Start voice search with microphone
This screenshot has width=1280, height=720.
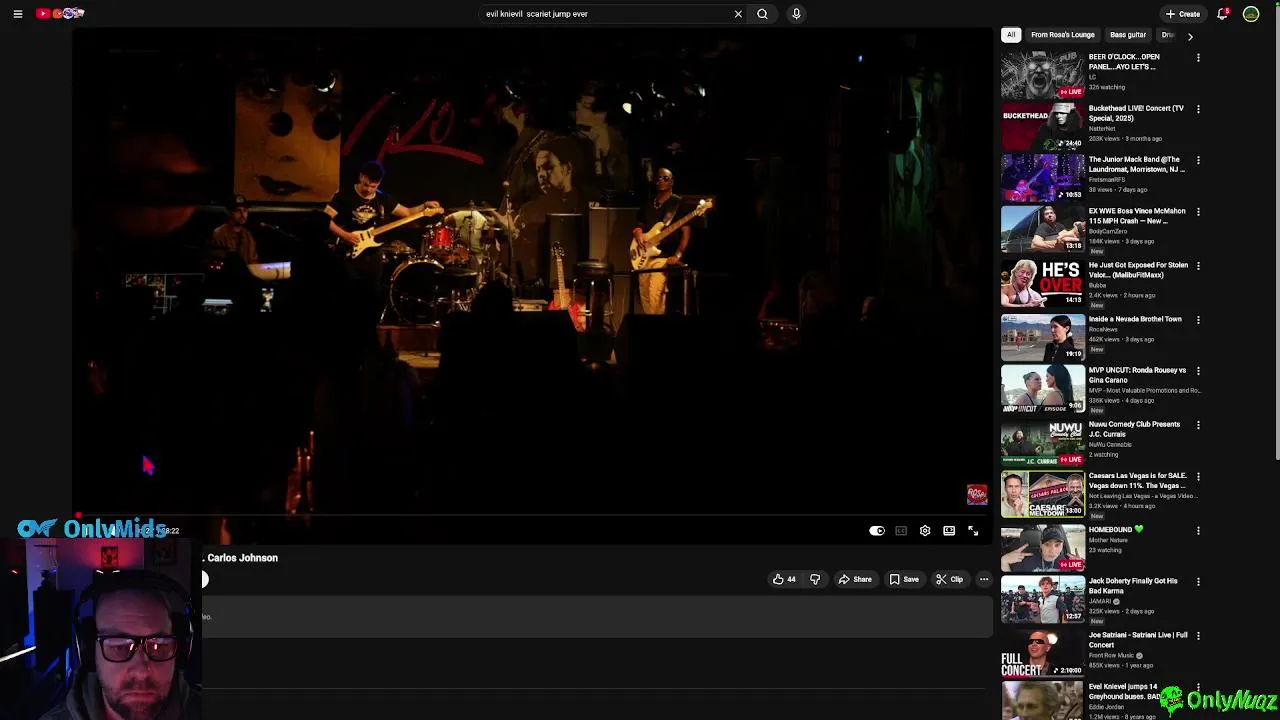pyautogui.click(x=796, y=14)
